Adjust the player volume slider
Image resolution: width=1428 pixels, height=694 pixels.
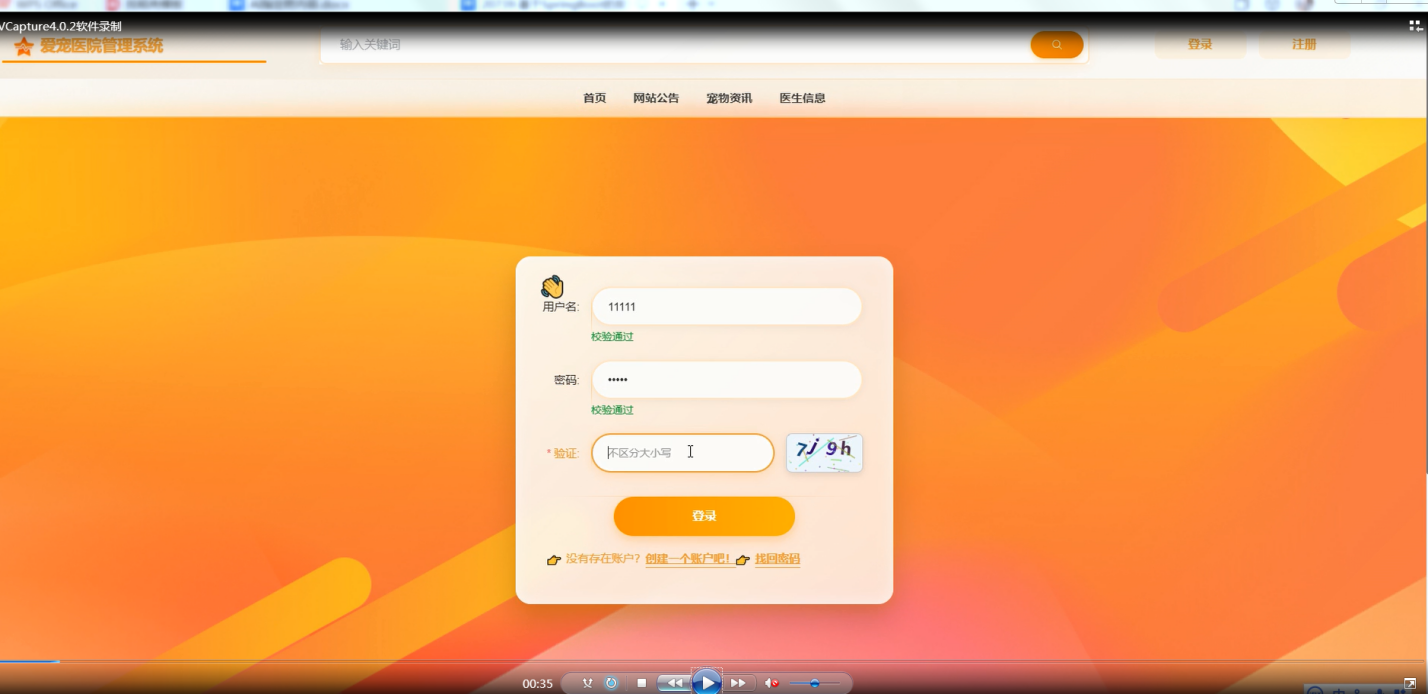(814, 683)
